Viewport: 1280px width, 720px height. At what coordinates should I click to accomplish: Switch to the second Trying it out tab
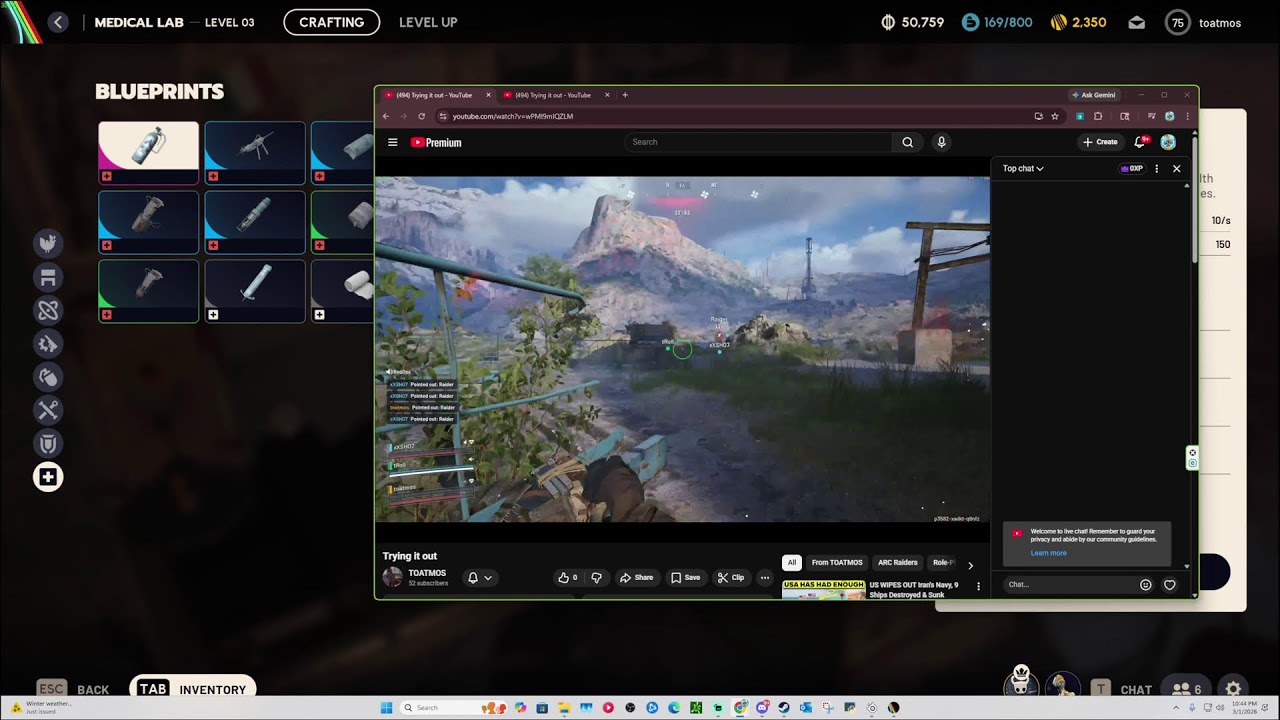tap(552, 95)
